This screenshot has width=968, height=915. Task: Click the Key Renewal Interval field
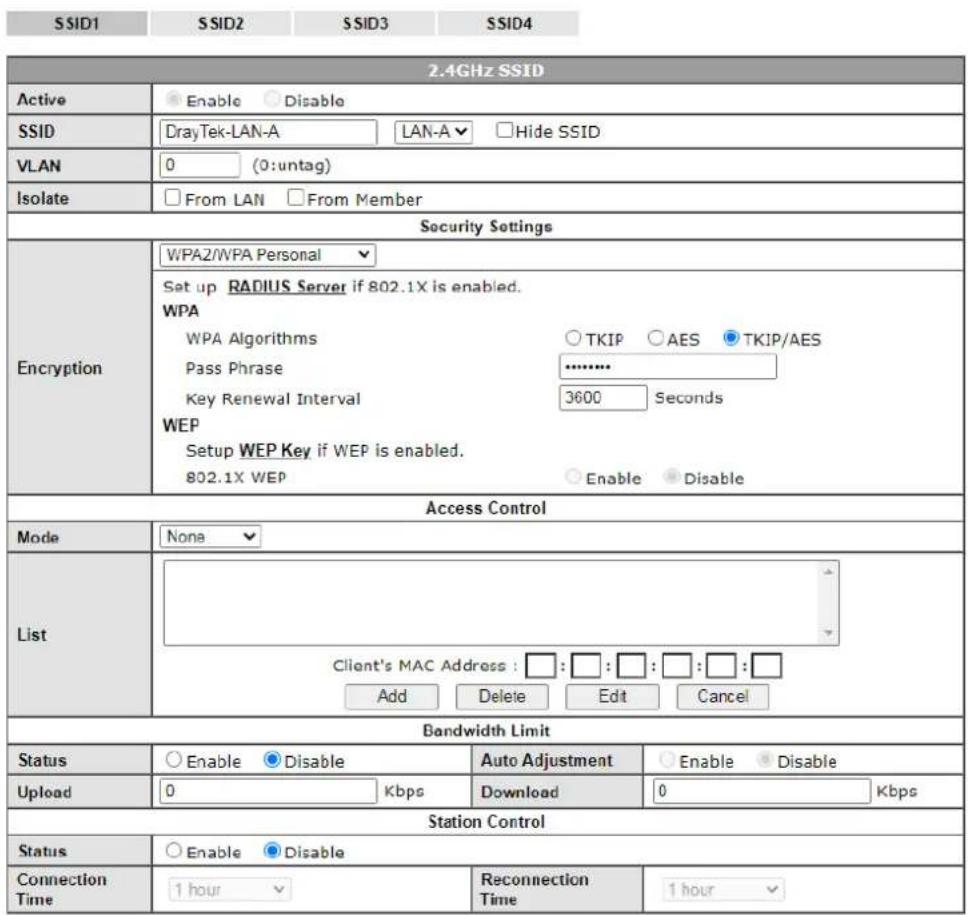(x=603, y=397)
